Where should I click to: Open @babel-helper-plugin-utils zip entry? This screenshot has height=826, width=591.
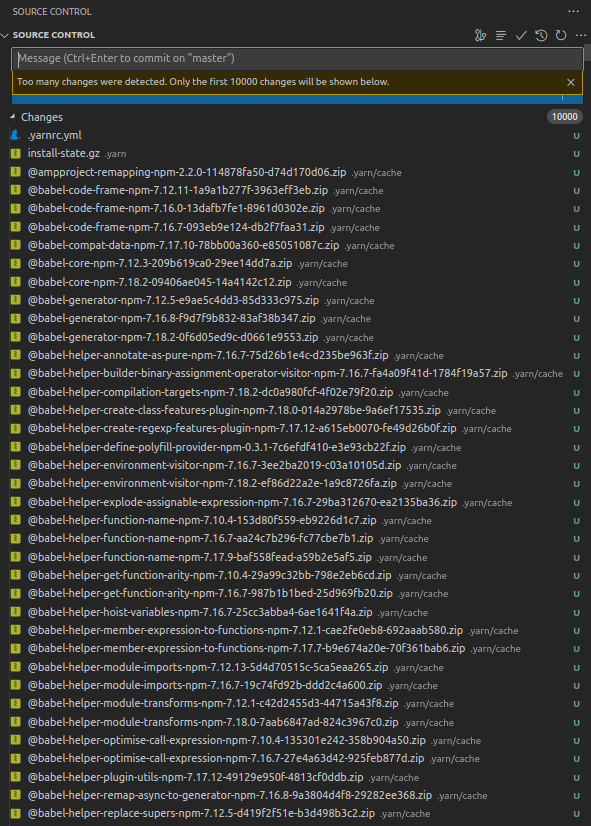tap(196, 778)
